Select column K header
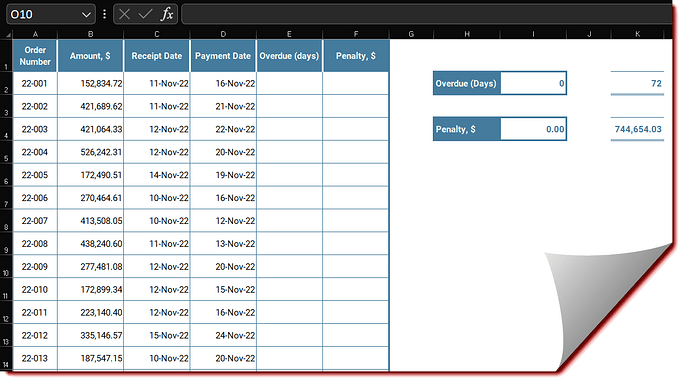The width and height of the screenshot is (690, 389). tap(638, 34)
